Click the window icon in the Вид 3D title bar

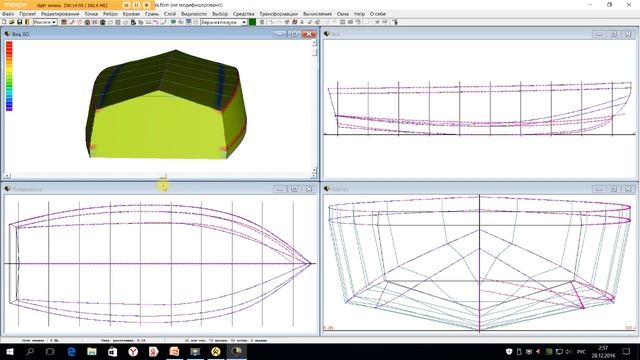[x=7, y=34]
